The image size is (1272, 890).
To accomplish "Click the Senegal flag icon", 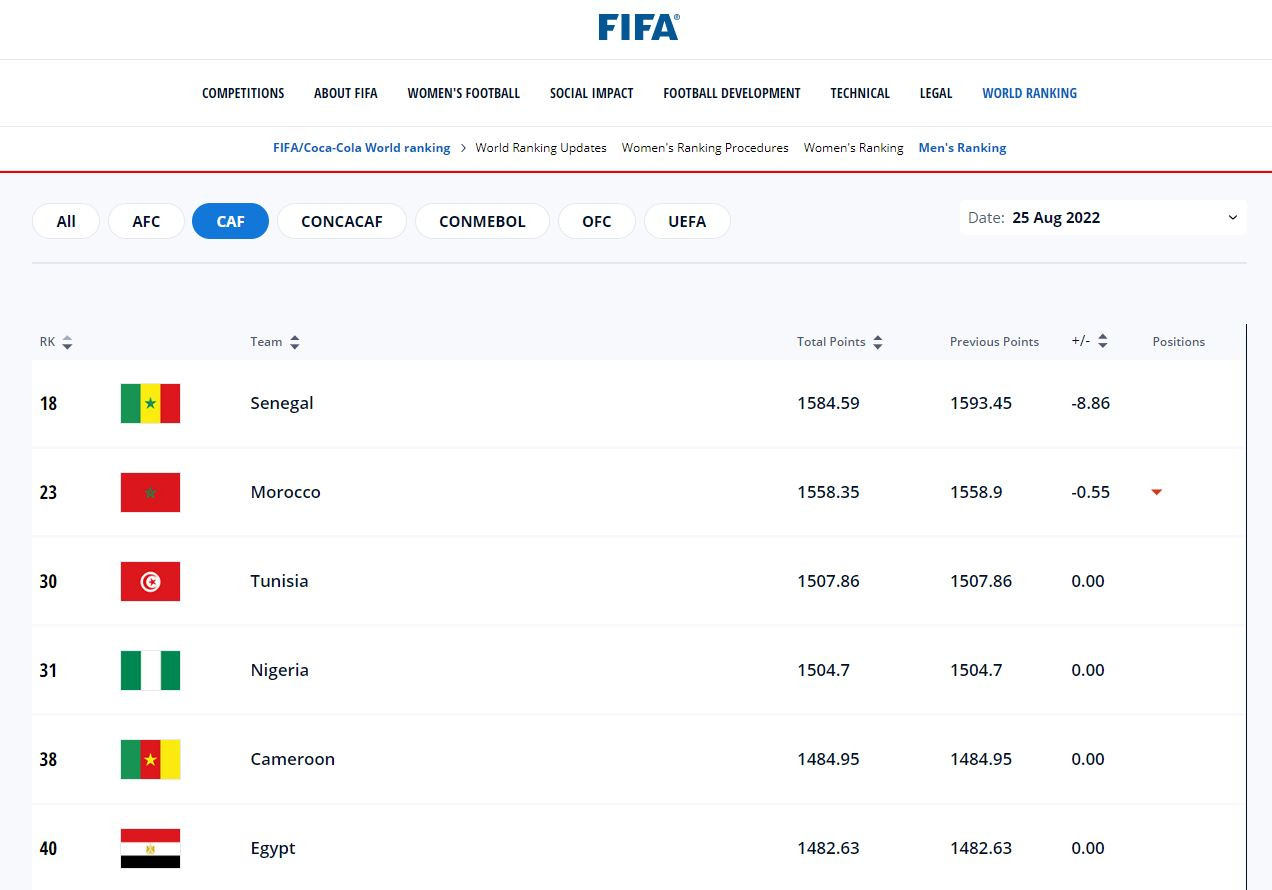I will click(x=150, y=403).
